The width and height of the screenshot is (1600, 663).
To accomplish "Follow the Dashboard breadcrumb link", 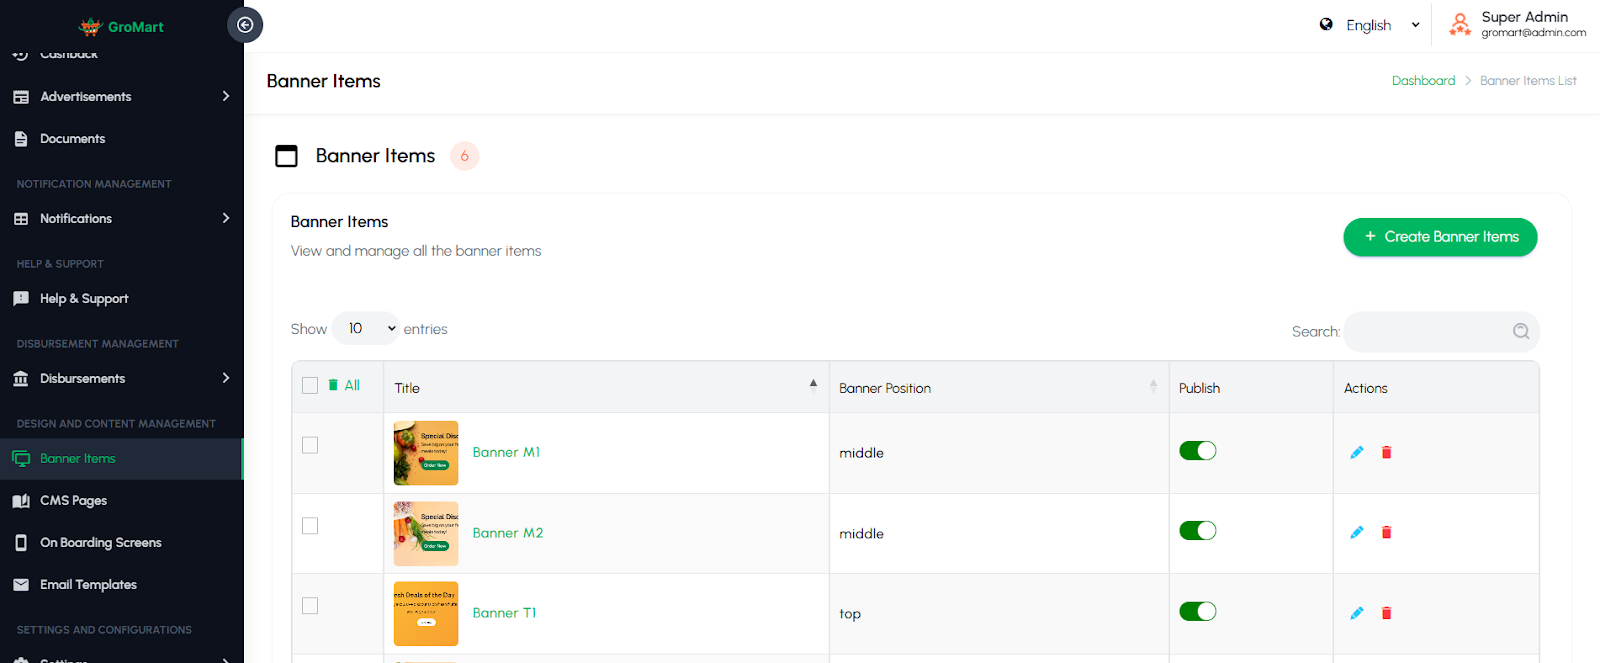I will pyautogui.click(x=1423, y=81).
